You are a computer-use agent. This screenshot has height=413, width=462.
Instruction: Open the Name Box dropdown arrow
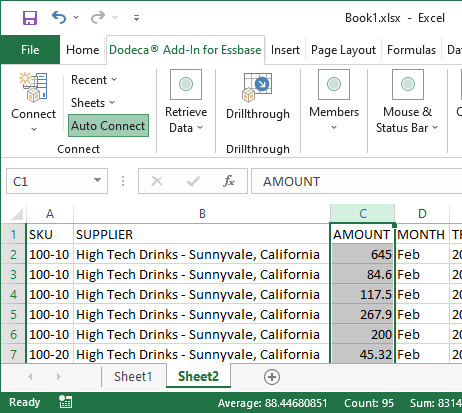pos(97,180)
